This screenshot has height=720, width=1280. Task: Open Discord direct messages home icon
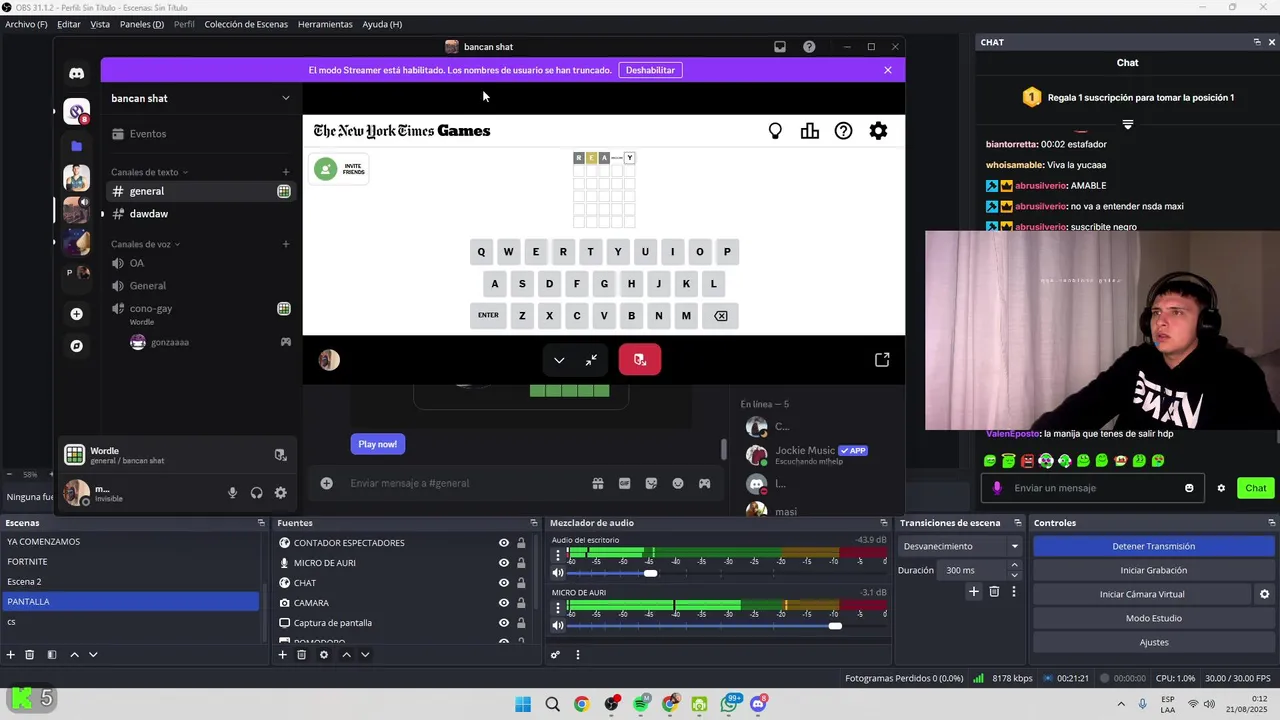coord(77,73)
